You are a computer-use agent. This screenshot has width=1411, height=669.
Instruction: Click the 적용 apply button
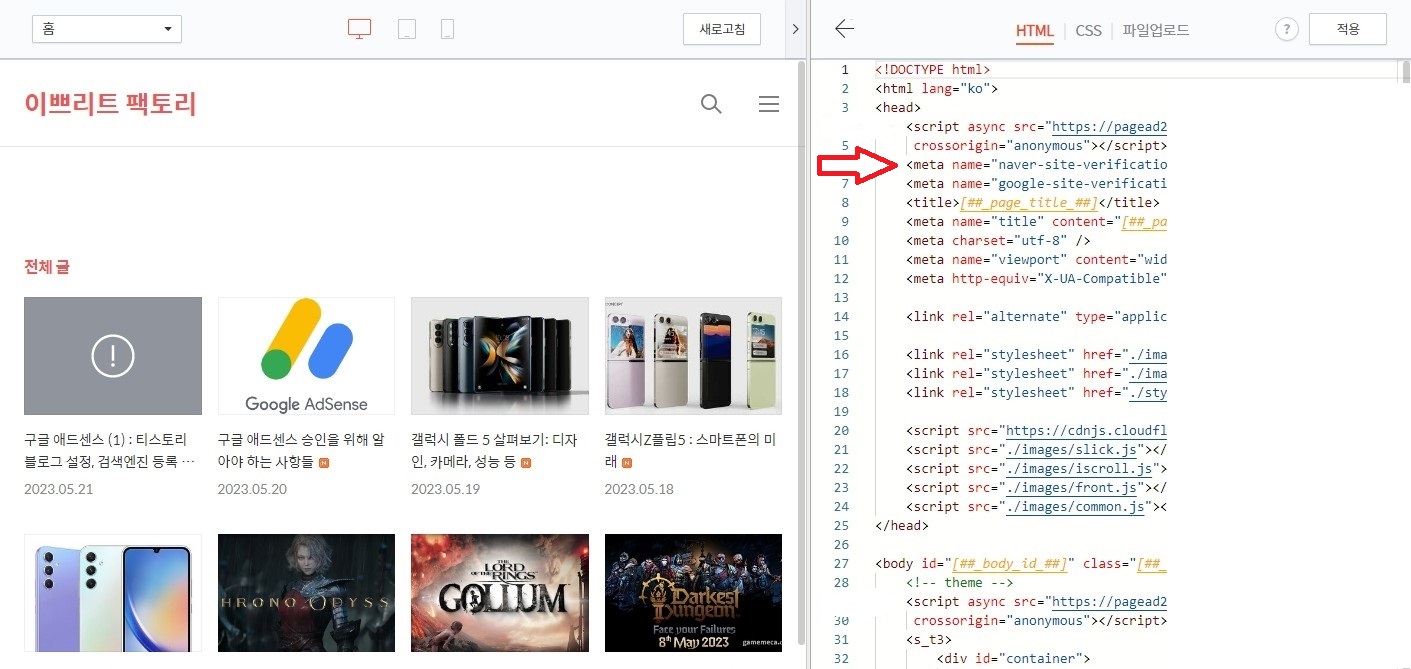point(1348,29)
